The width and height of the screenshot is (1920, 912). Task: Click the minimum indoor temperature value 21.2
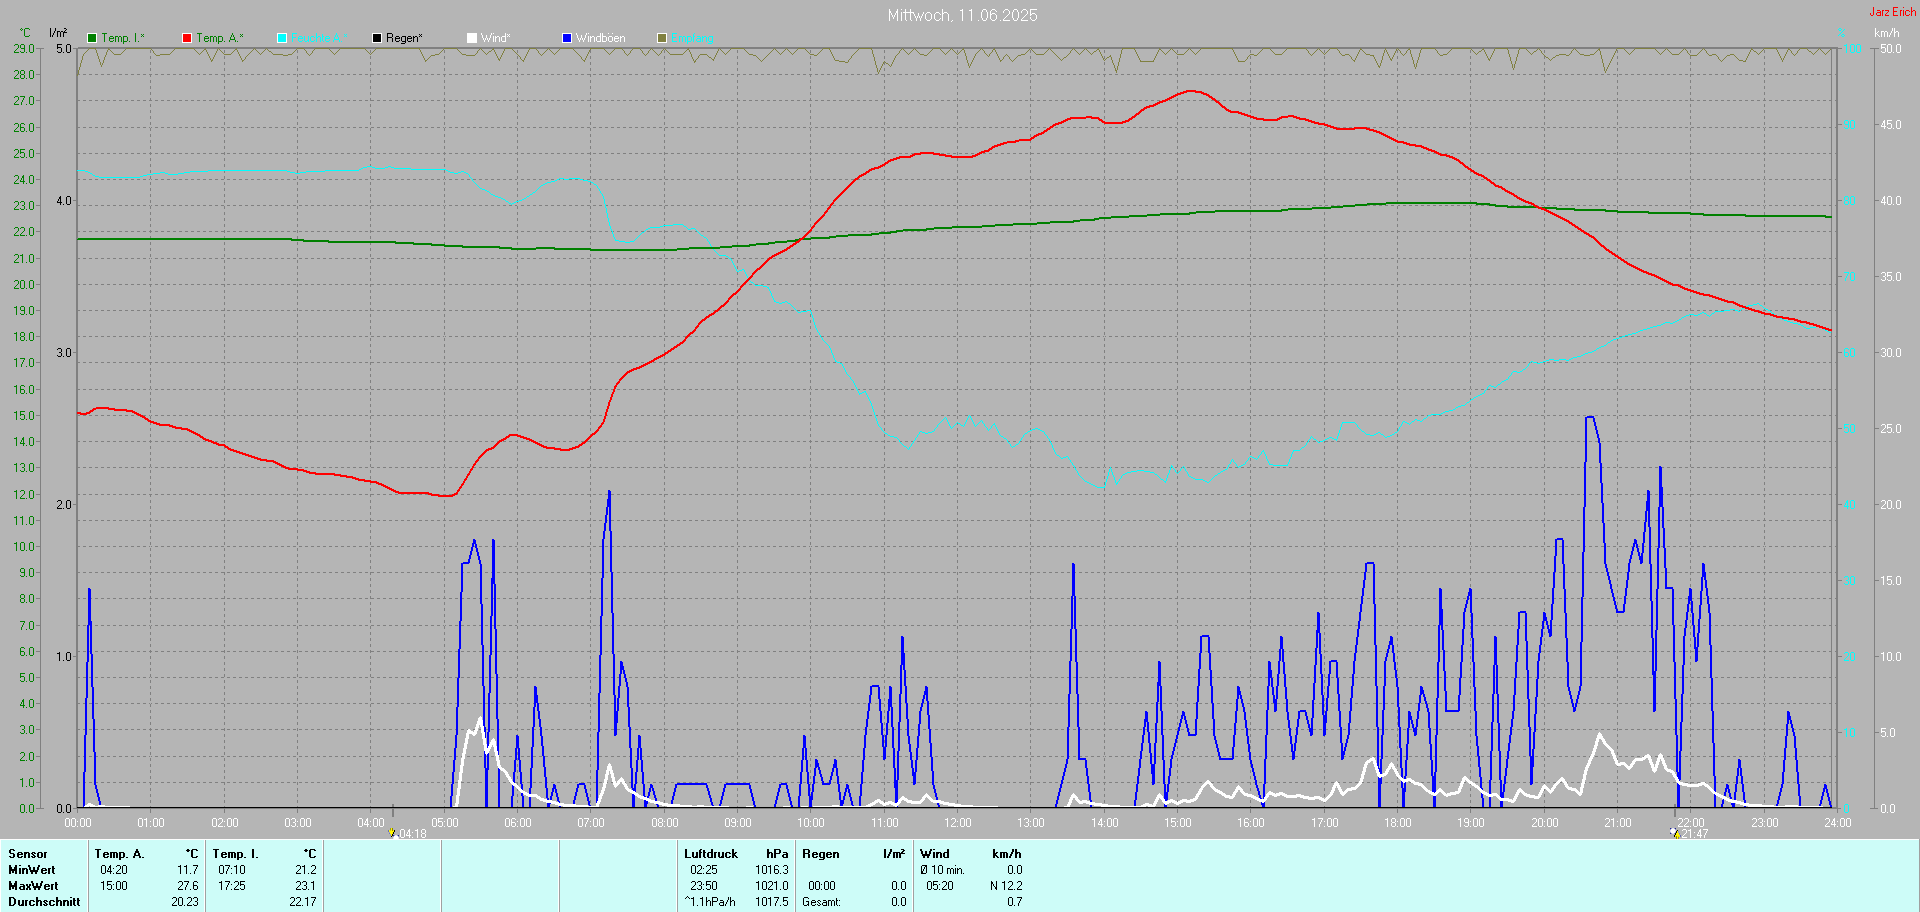tap(306, 870)
